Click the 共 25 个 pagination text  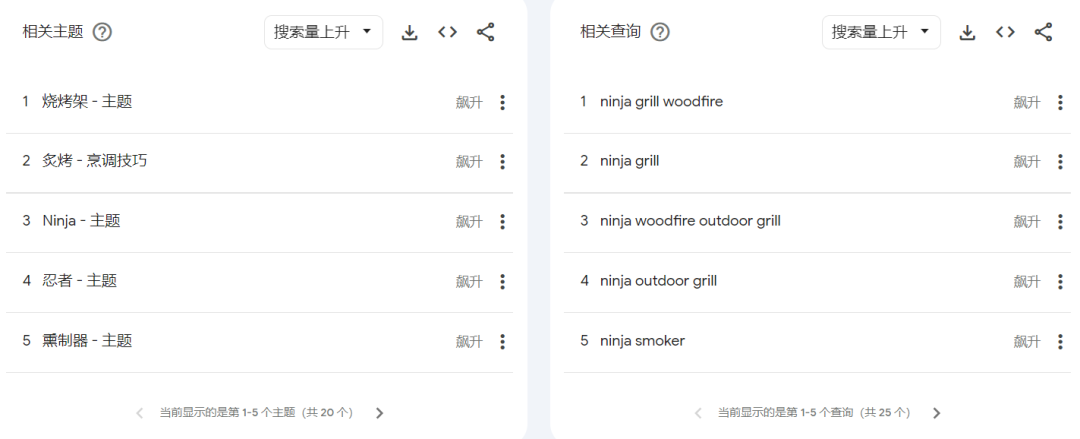887,413
